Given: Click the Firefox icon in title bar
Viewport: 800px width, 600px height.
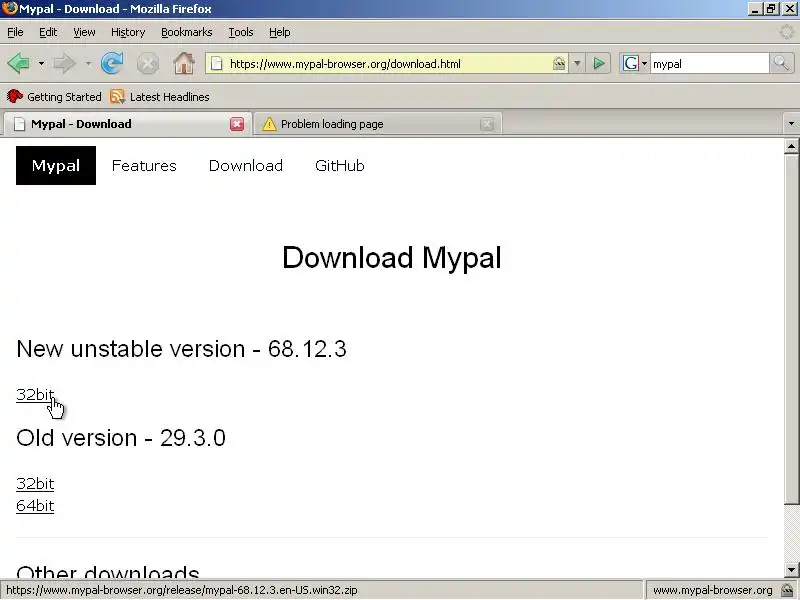Looking at the screenshot, I should 9,9.
